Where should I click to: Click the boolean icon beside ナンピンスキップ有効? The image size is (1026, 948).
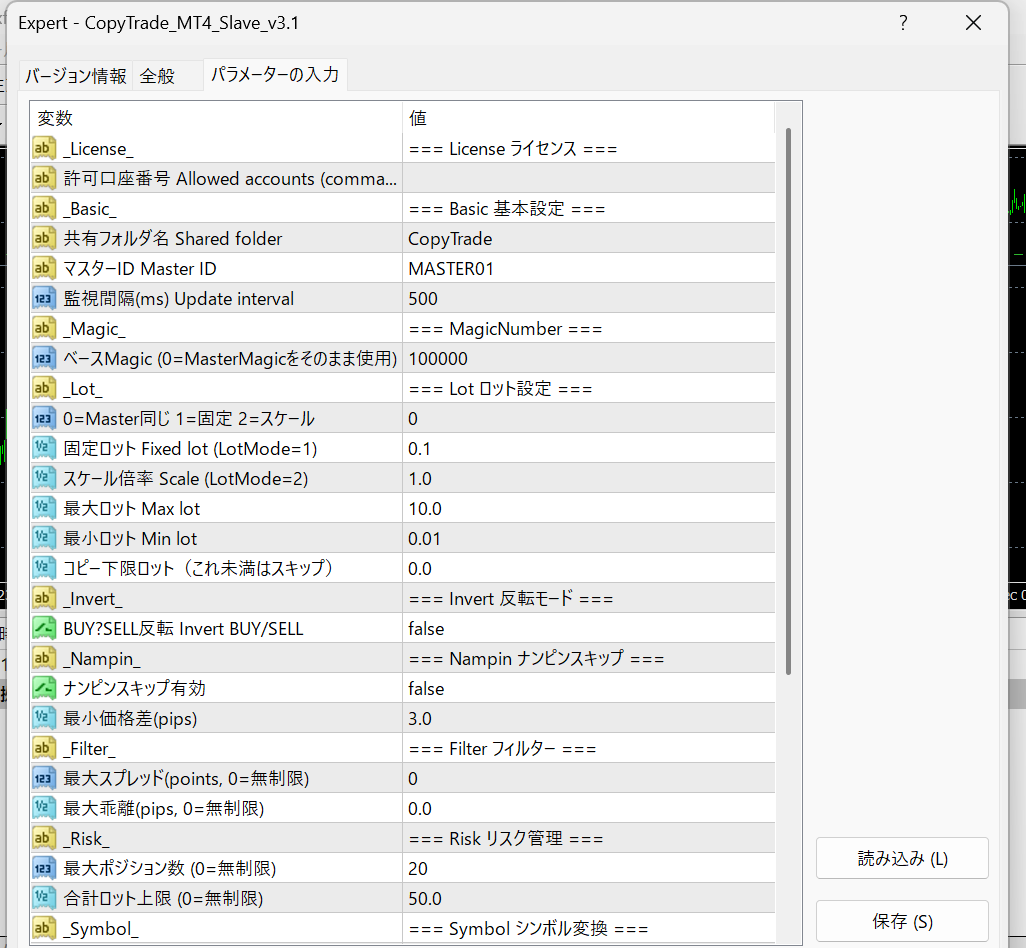(x=44, y=689)
